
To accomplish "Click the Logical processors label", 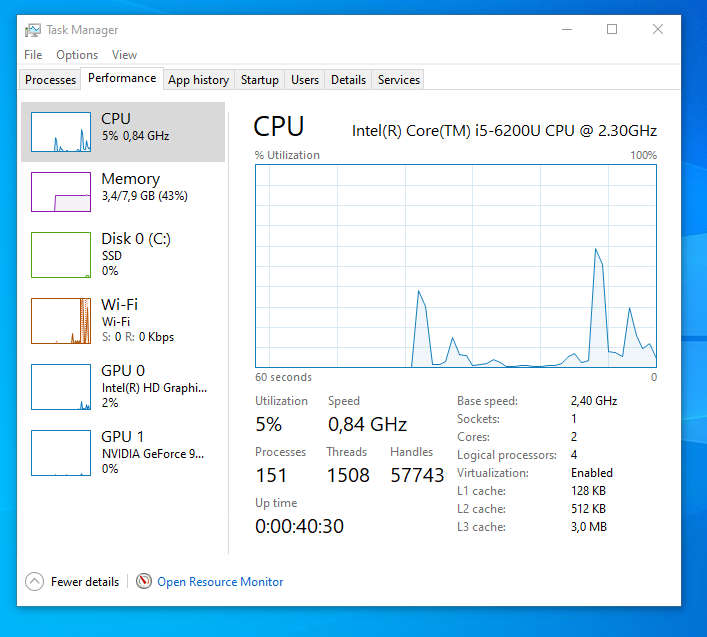I will coord(507,455).
